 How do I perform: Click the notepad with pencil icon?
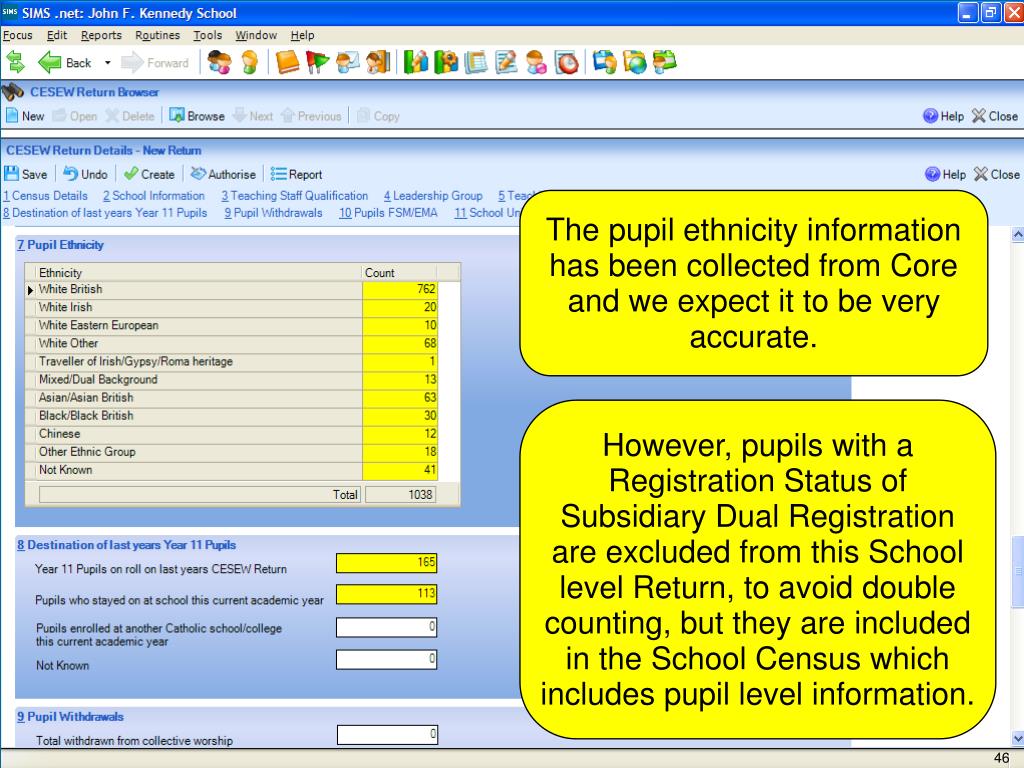pyautogui.click(x=506, y=62)
